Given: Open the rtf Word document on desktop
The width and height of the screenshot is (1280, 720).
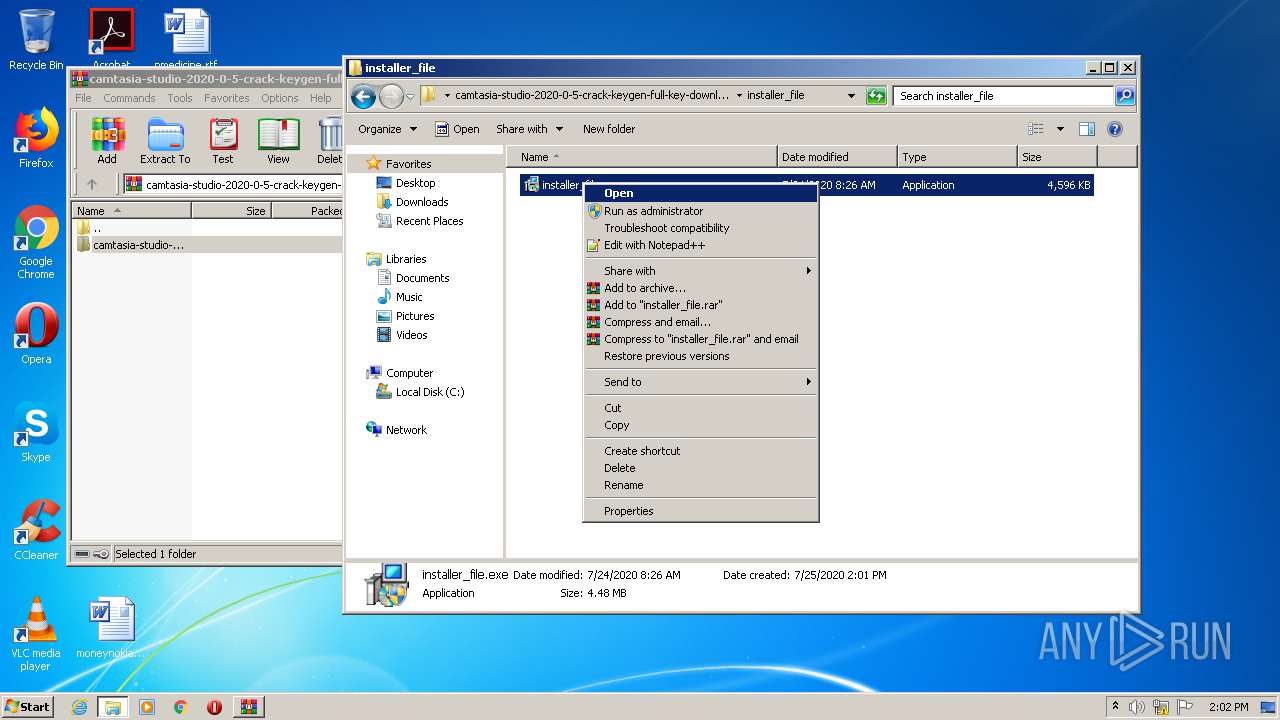Looking at the screenshot, I should 186,38.
